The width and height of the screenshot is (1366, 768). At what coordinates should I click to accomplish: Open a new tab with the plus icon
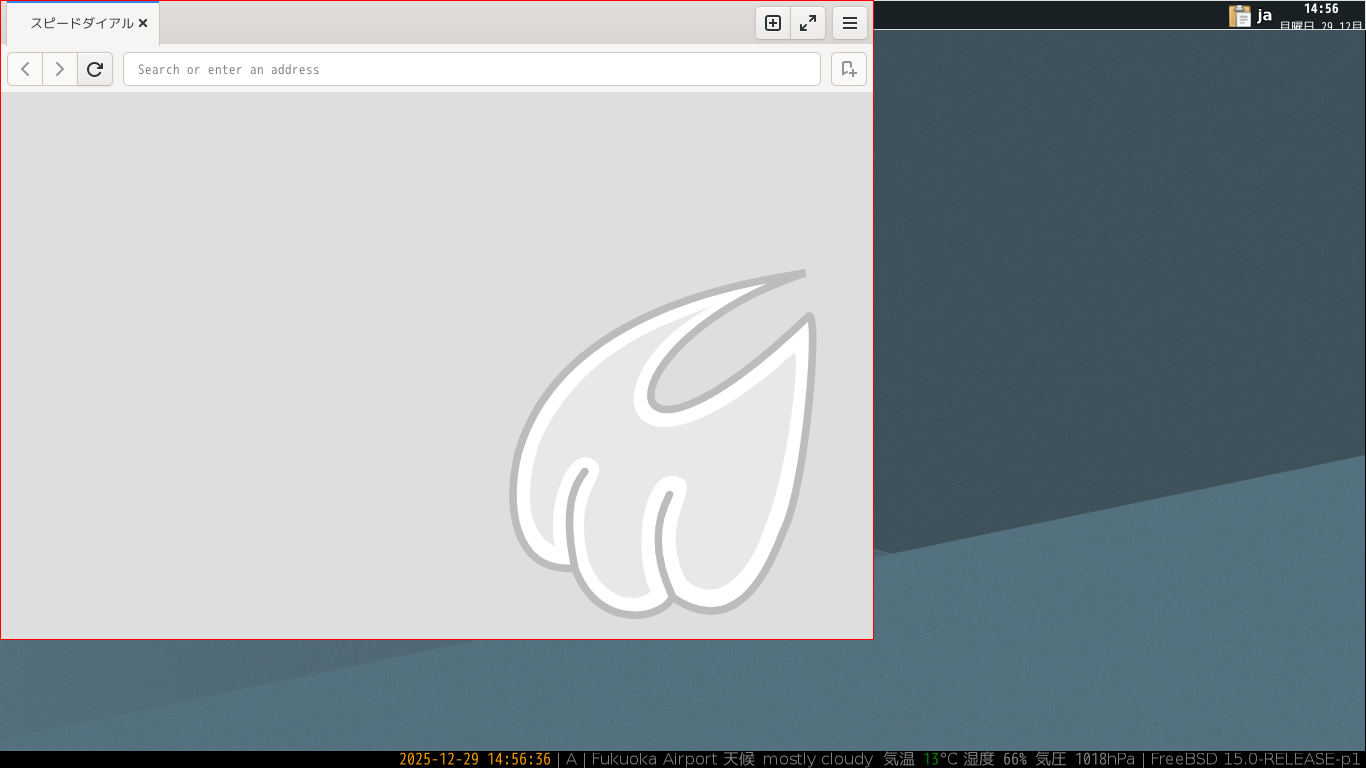coord(773,23)
